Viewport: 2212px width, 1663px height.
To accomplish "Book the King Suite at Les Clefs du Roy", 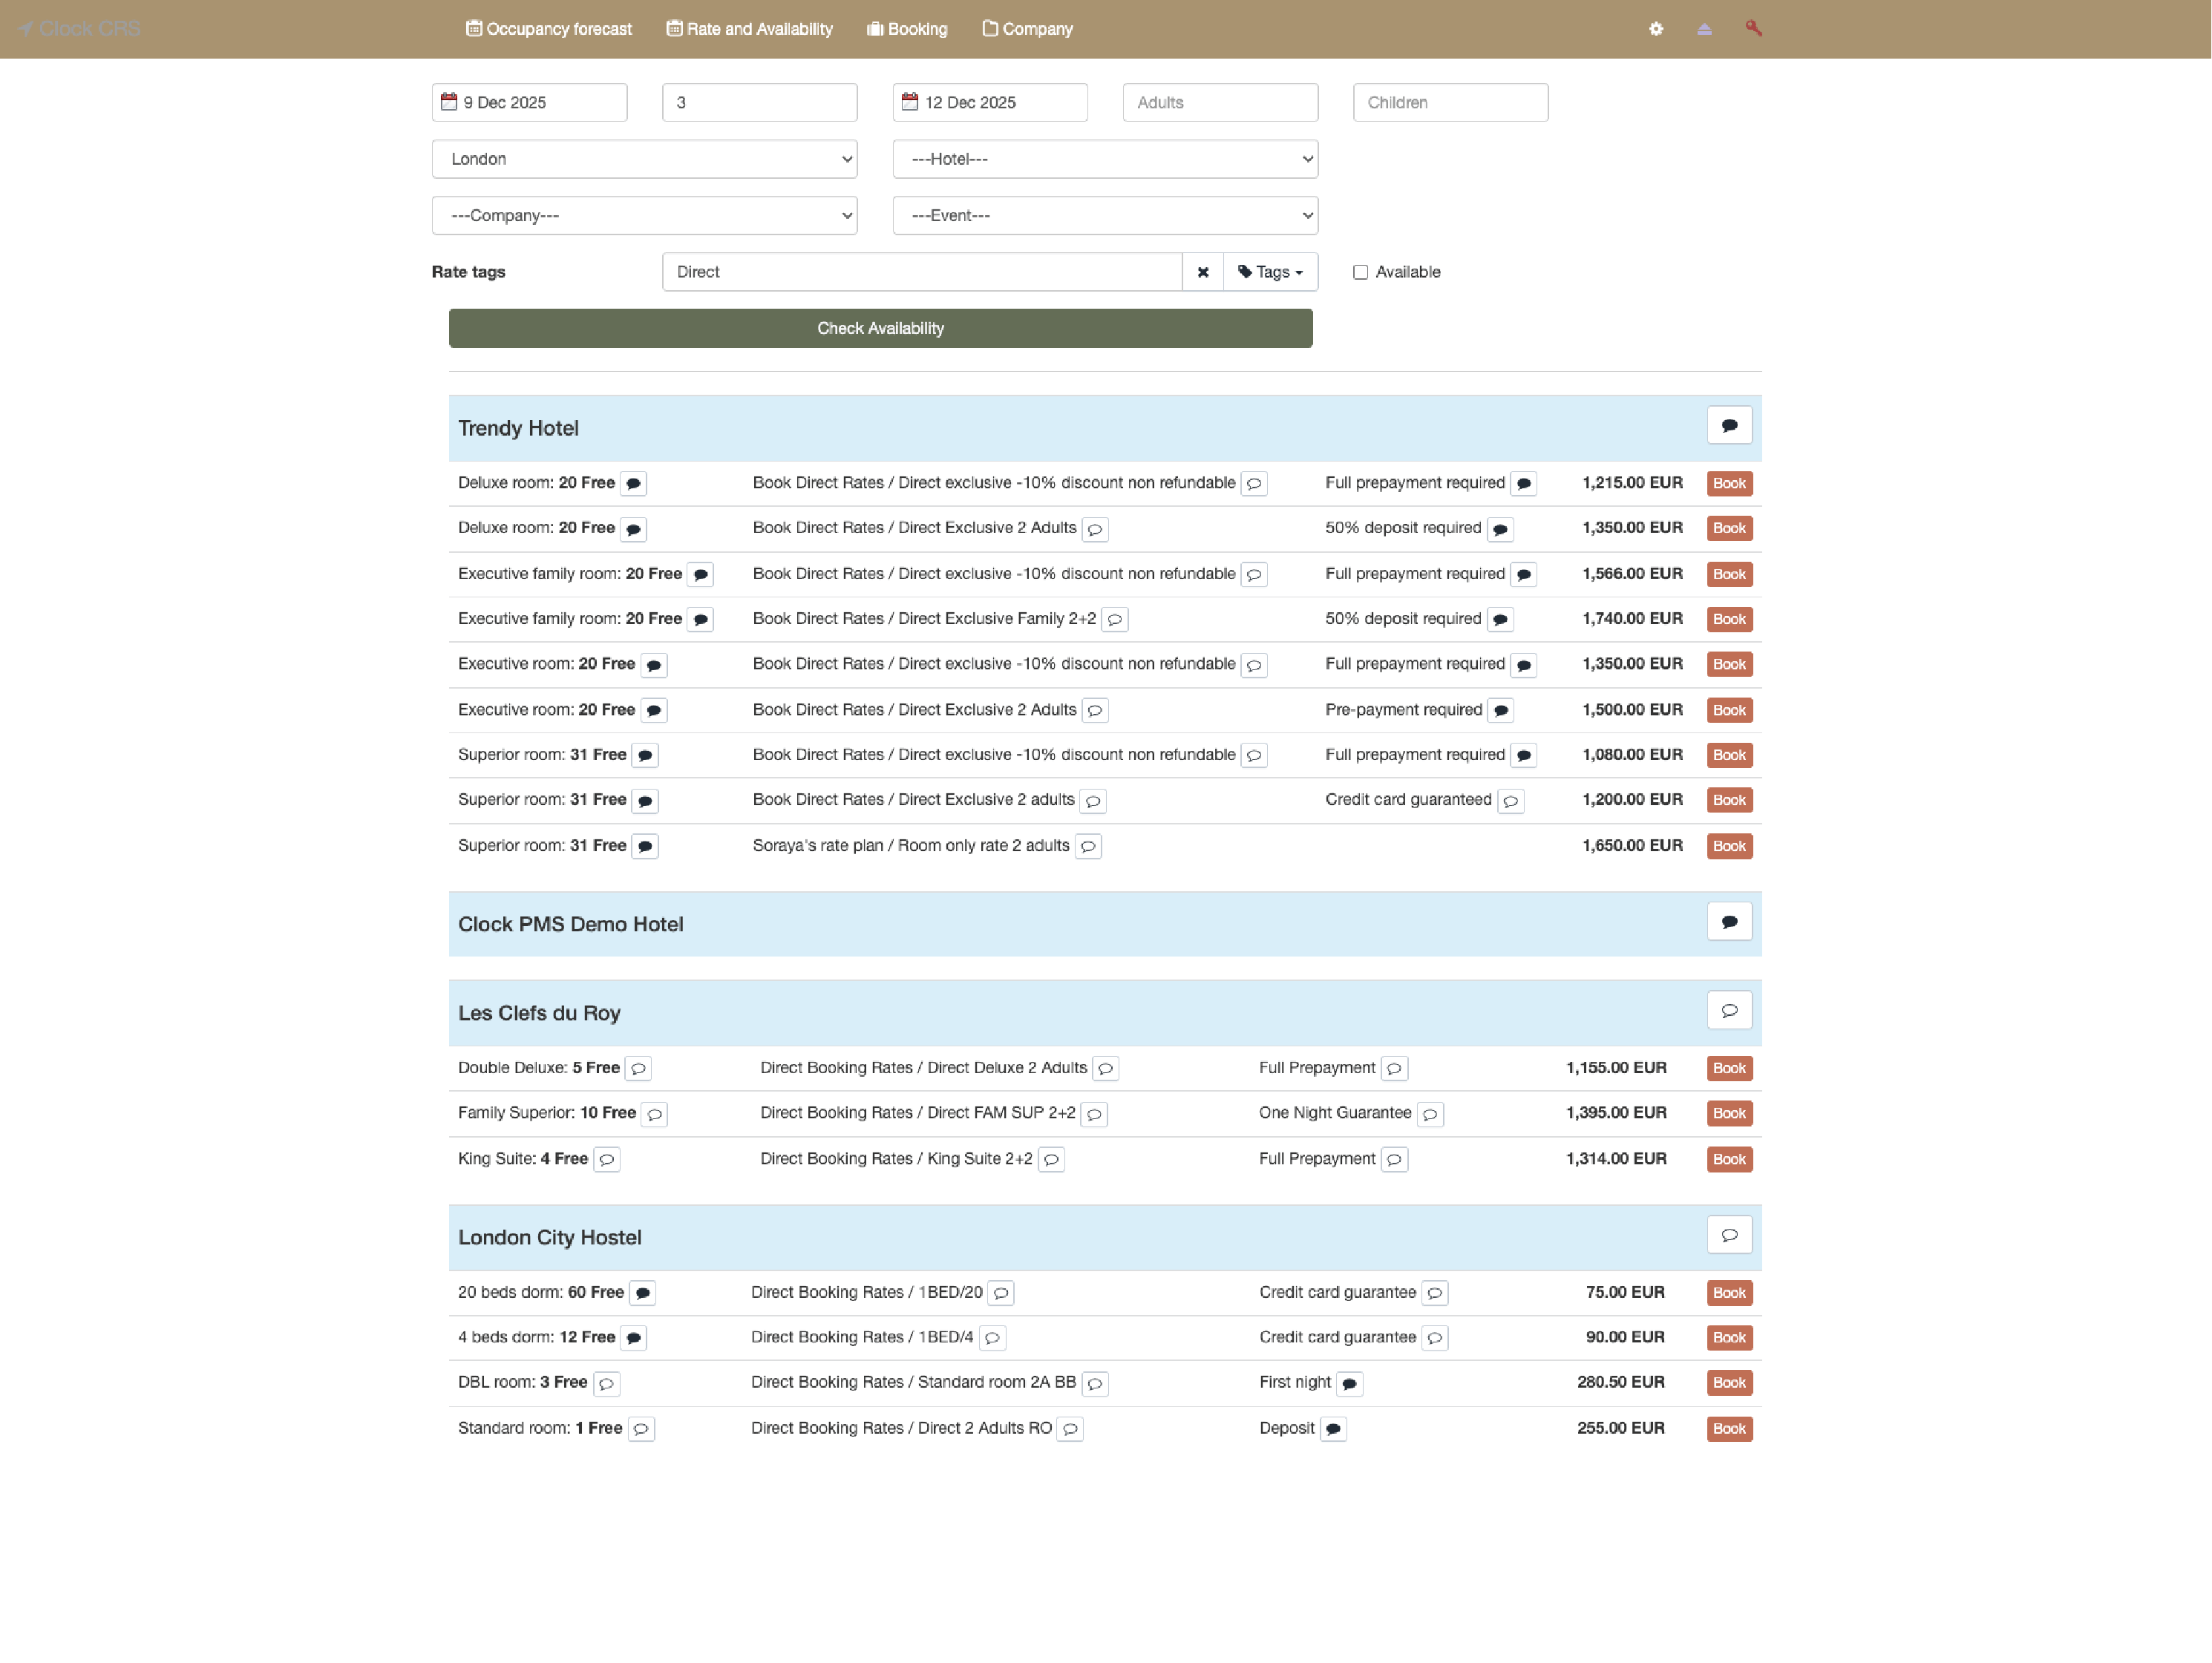I will tap(1729, 1159).
